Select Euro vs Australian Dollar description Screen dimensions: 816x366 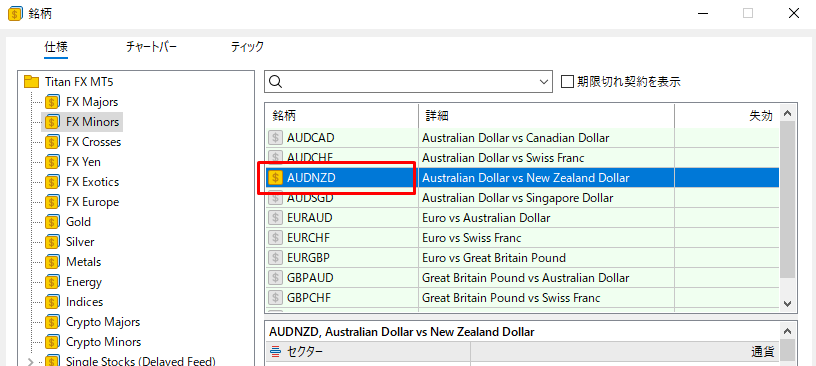tap(486, 218)
